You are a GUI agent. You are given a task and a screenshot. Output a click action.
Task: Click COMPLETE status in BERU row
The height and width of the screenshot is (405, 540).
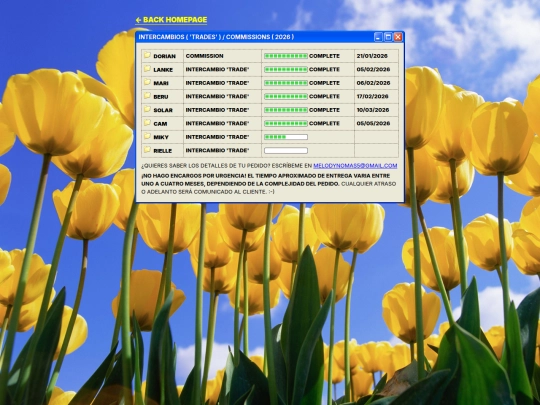(x=324, y=96)
